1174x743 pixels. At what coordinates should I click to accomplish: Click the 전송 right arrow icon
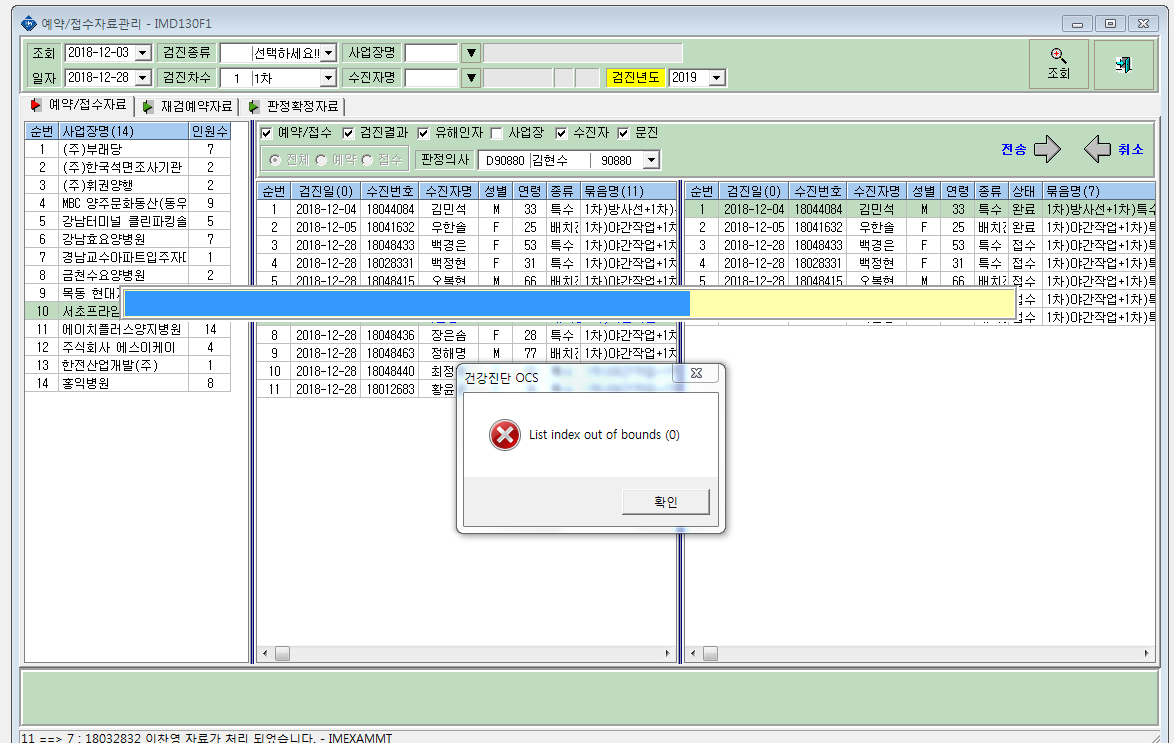coord(1047,149)
